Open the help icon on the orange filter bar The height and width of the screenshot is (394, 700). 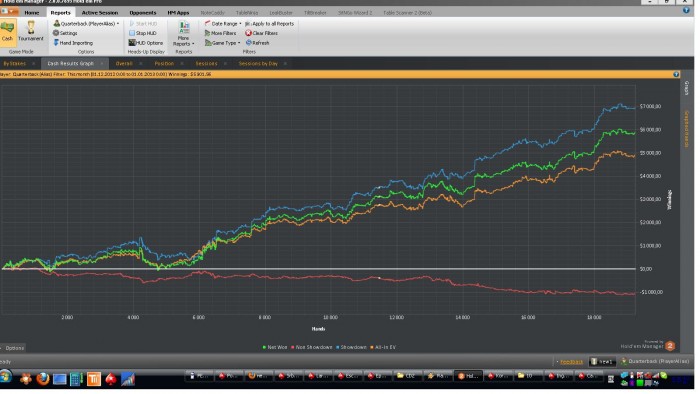coord(676,75)
